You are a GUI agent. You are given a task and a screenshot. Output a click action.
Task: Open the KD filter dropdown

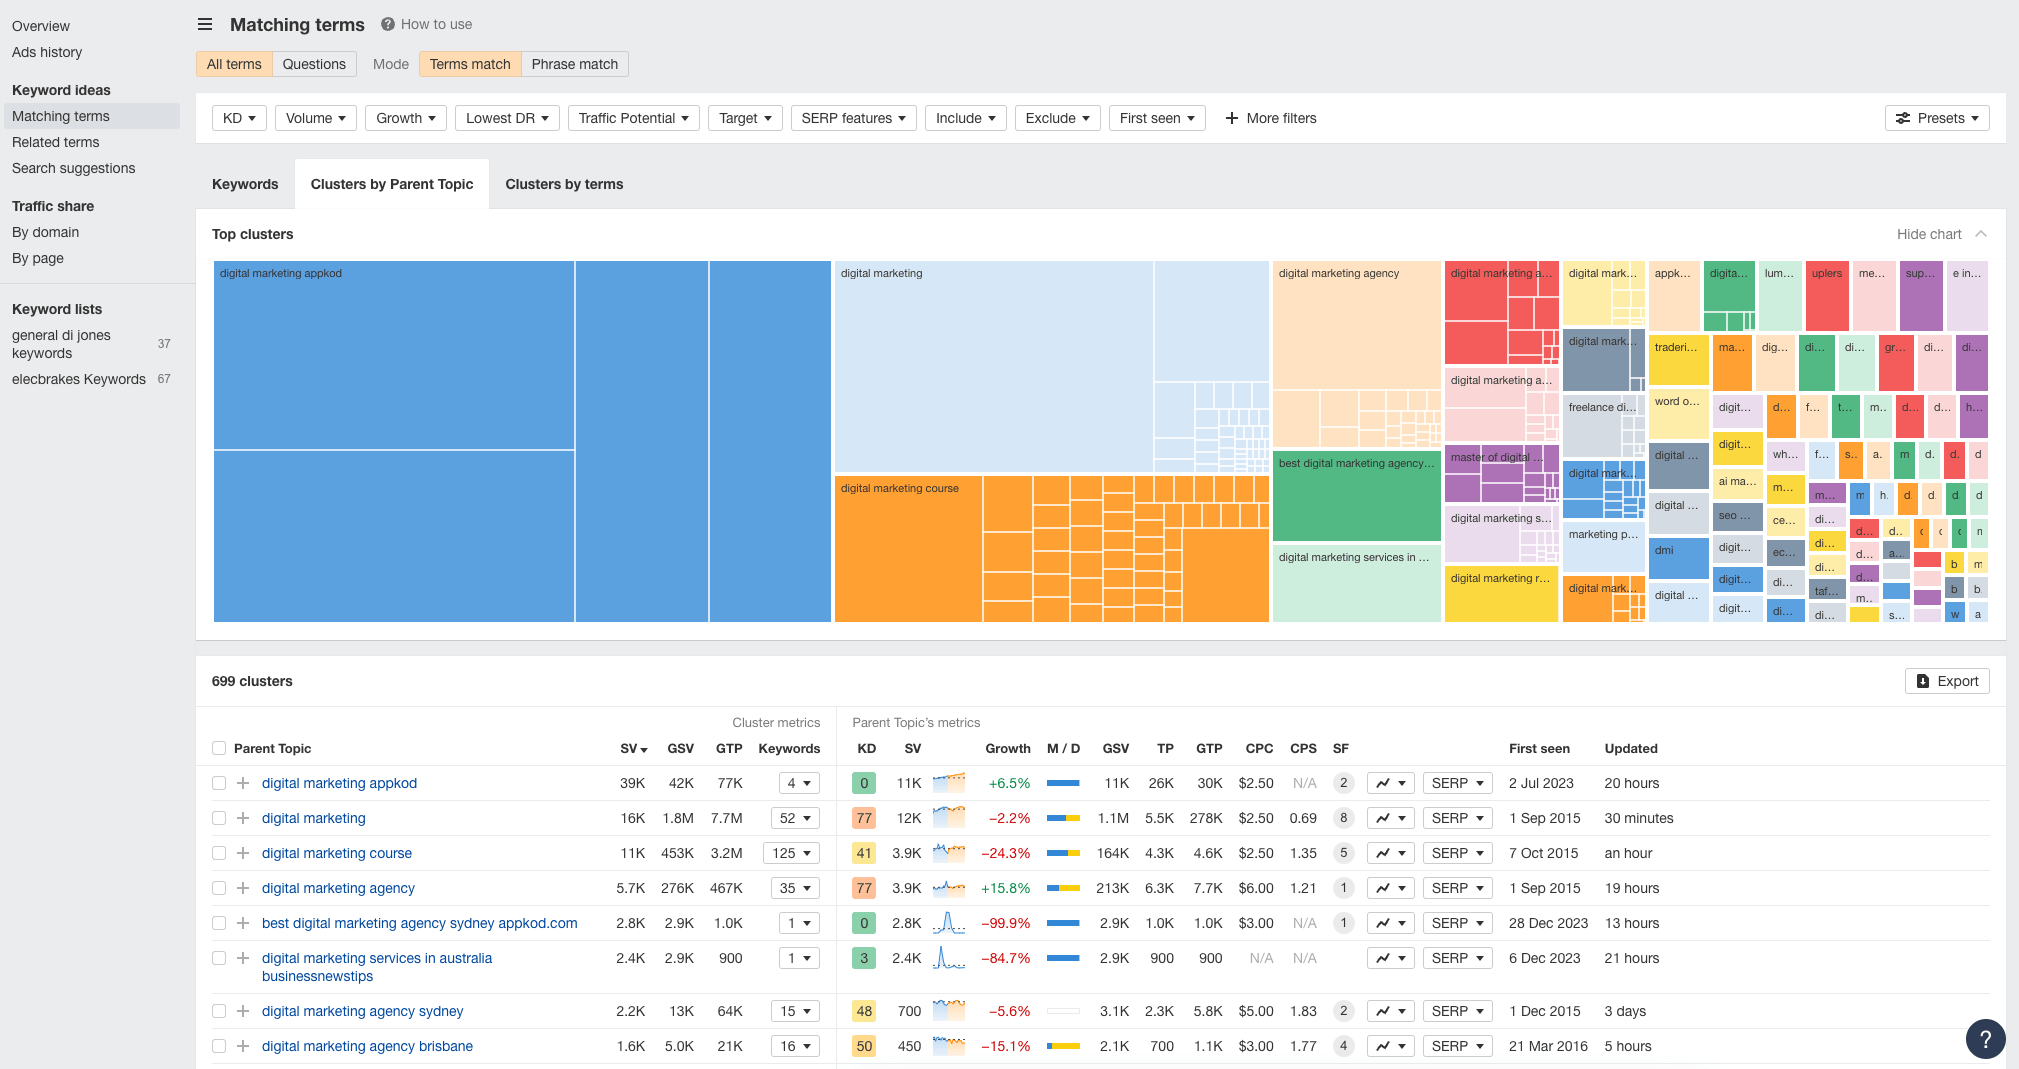click(239, 118)
